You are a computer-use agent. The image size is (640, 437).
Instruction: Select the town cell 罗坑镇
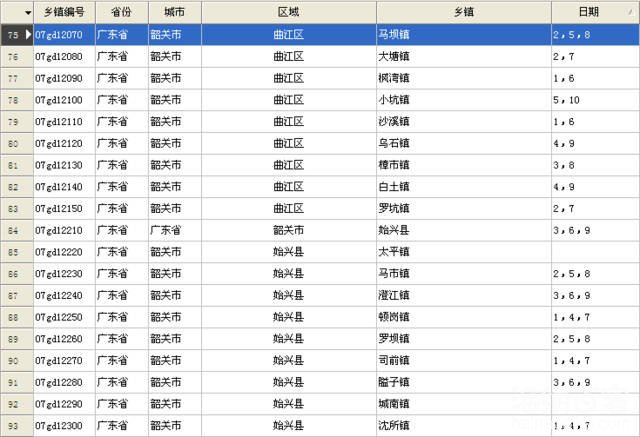tap(464, 209)
